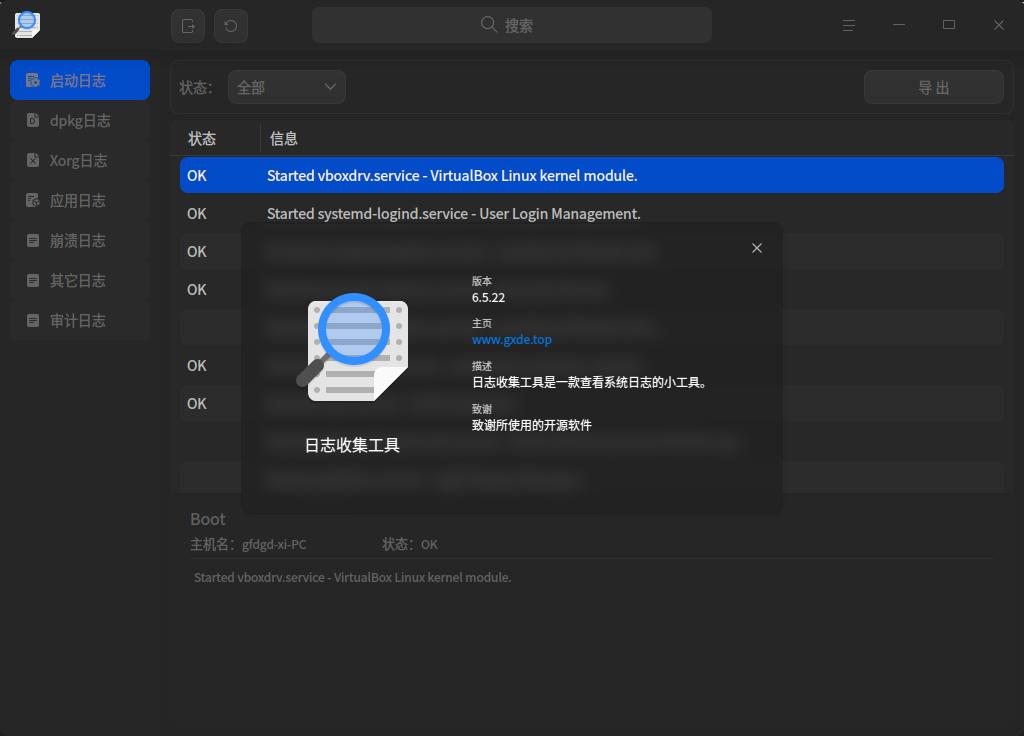Image resolution: width=1024 pixels, height=736 pixels.
Task: Open the dpkg日志 section
Action: (80, 120)
